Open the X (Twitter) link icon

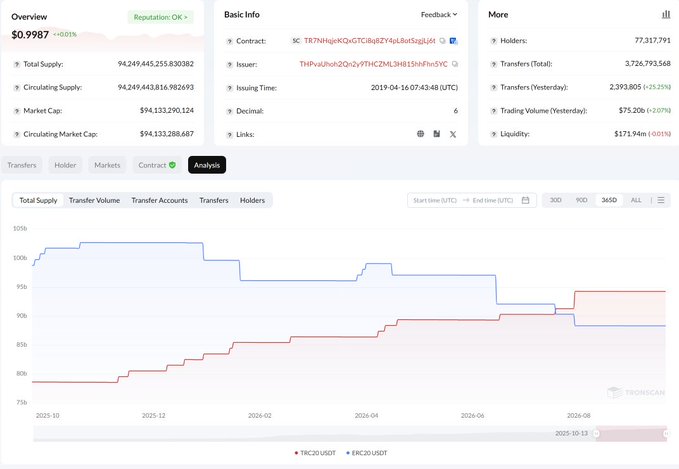(x=453, y=134)
